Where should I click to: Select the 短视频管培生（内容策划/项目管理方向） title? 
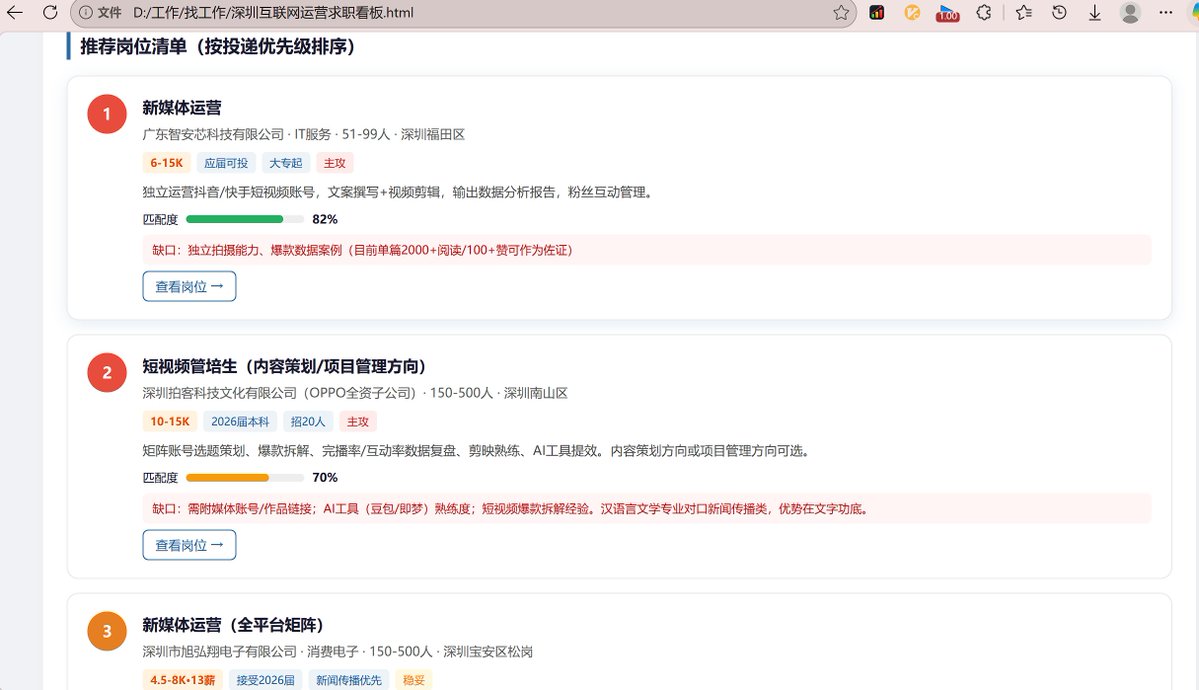coord(284,366)
